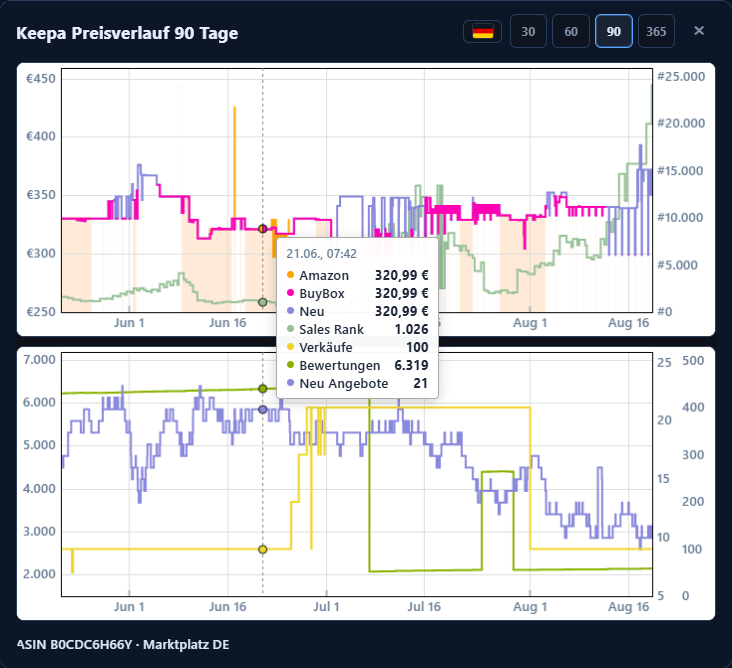
Task: Click the Aug 1 label under upper chart
Action: (x=530, y=323)
